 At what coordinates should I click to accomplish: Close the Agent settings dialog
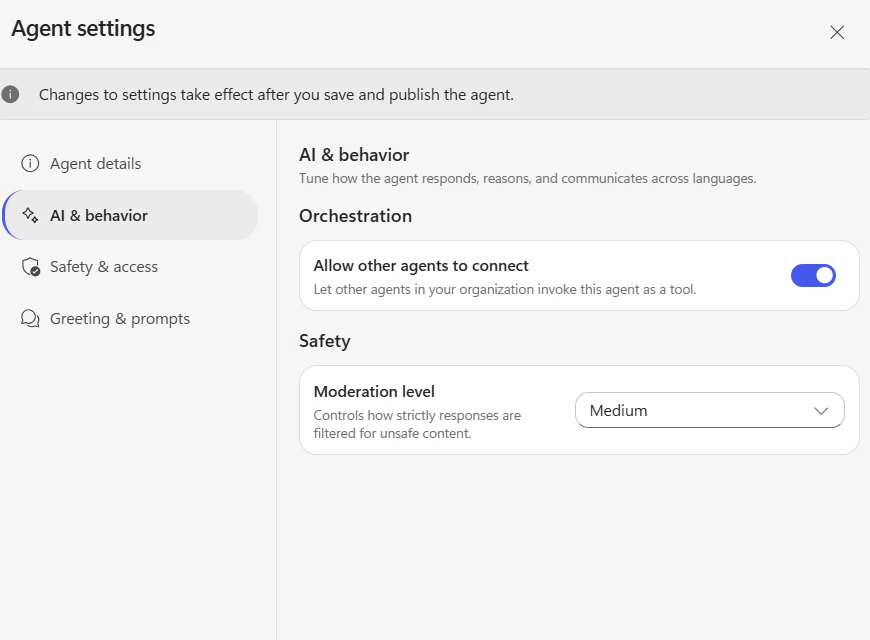coord(837,32)
